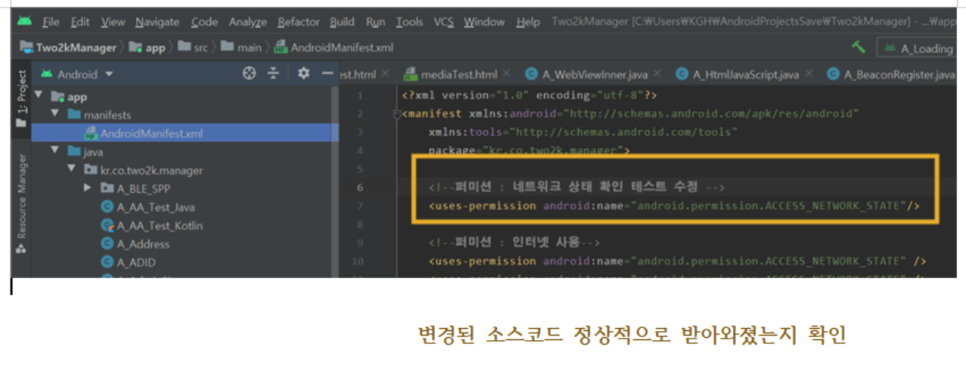Screen dimensions: 966x365
Task: Open the Project panel gear settings
Action: pyautogui.click(x=303, y=74)
